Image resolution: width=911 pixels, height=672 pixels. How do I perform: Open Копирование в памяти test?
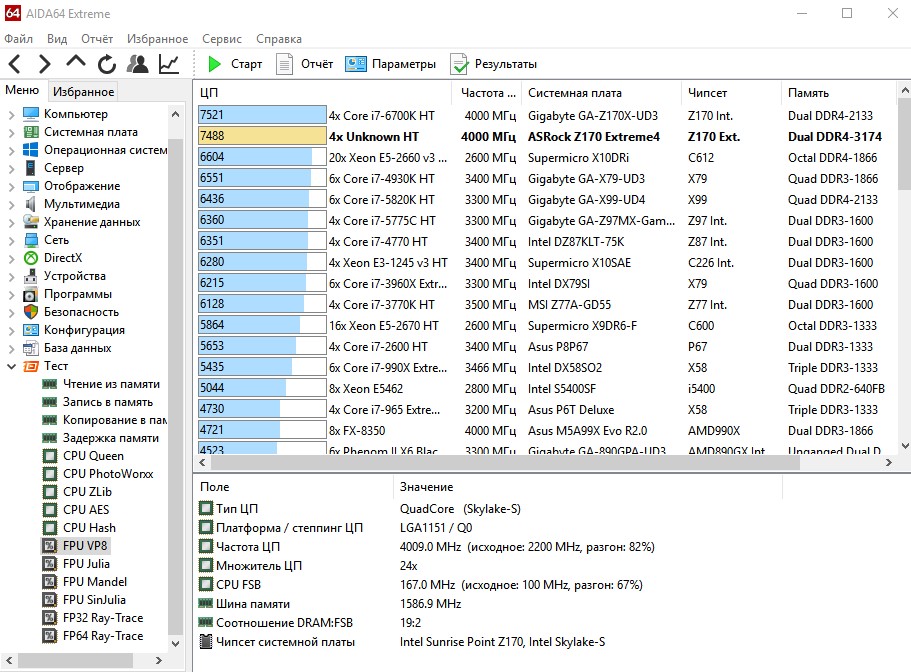pyautogui.click(x=104, y=420)
